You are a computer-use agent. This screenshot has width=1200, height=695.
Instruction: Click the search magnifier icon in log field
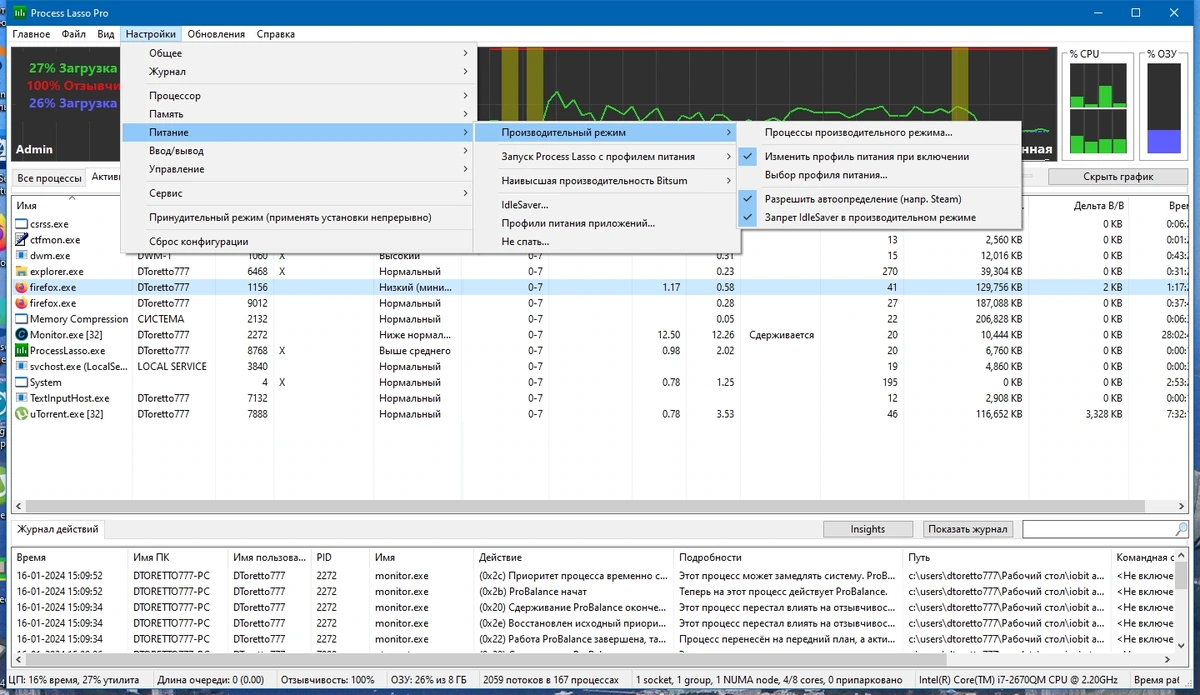tap(1180, 529)
